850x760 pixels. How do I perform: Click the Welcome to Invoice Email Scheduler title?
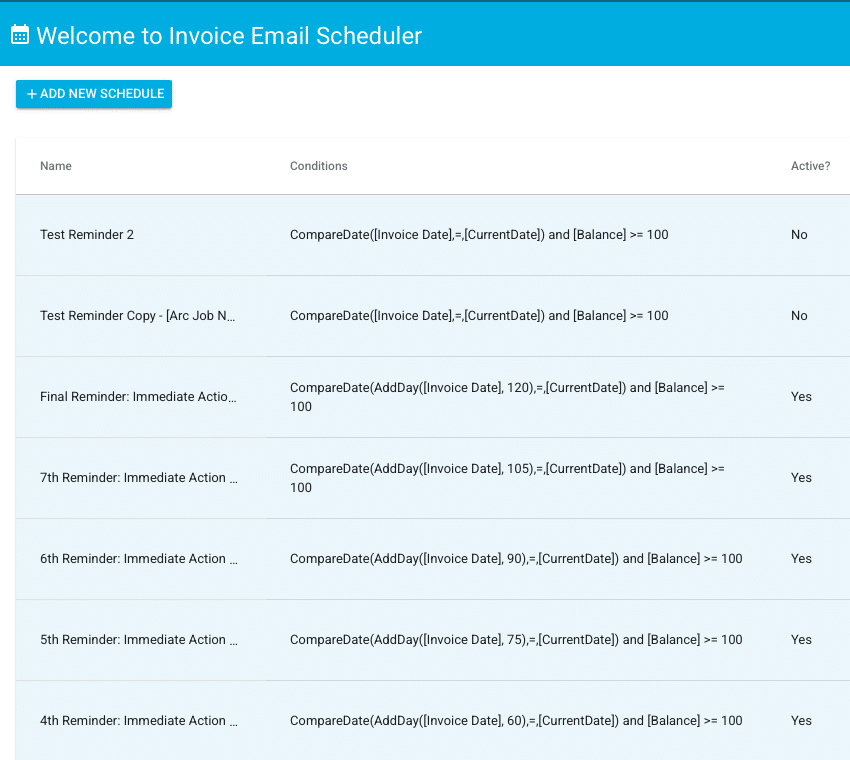pos(227,34)
